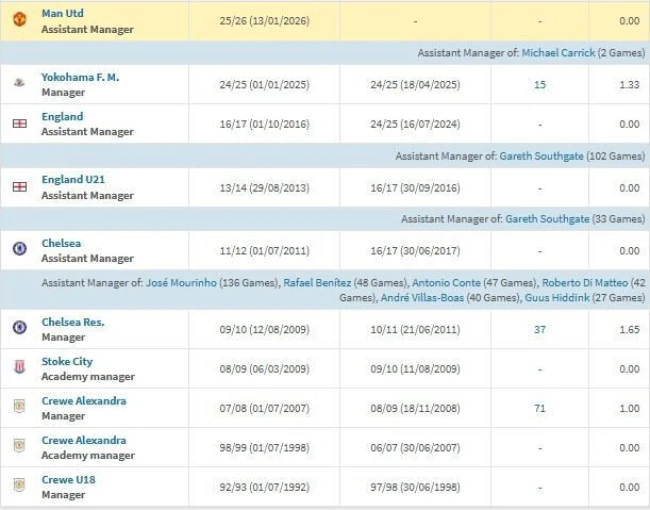
Task: Open Gareth Southgate link with 33 Games
Action: point(547,219)
